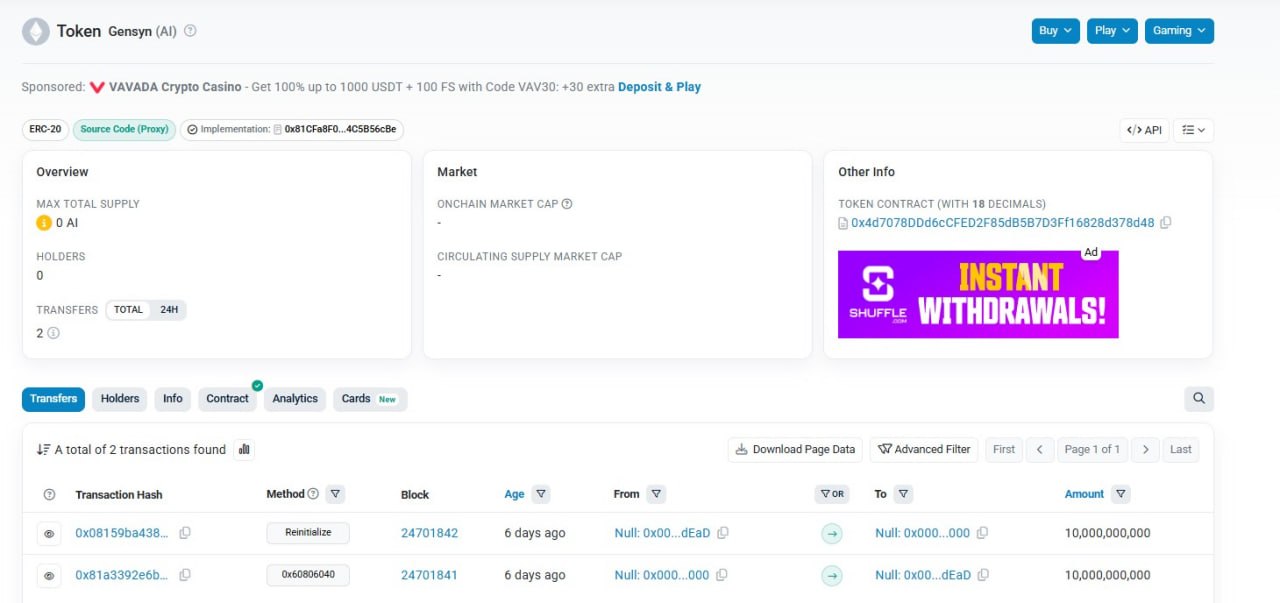Open the Buy dropdown
Screen dimensions: 1280x603
(x=1056, y=31)
